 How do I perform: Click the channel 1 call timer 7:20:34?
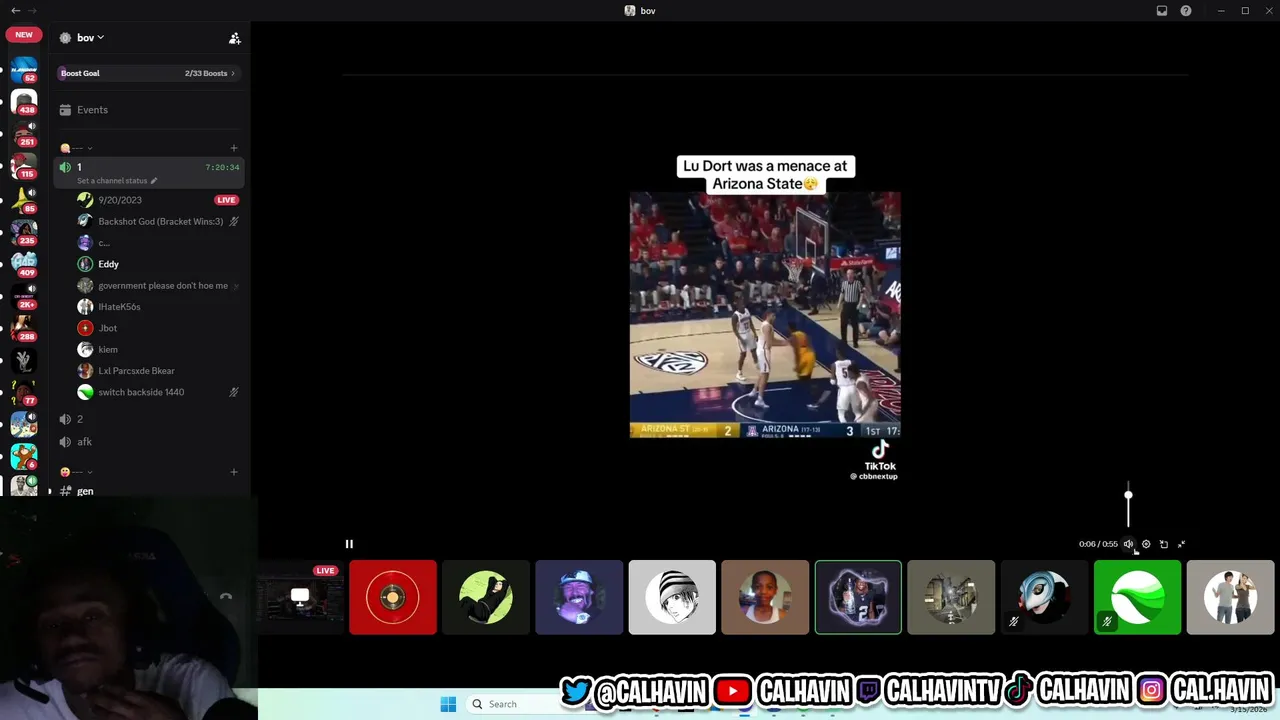[x=222, y=167]
